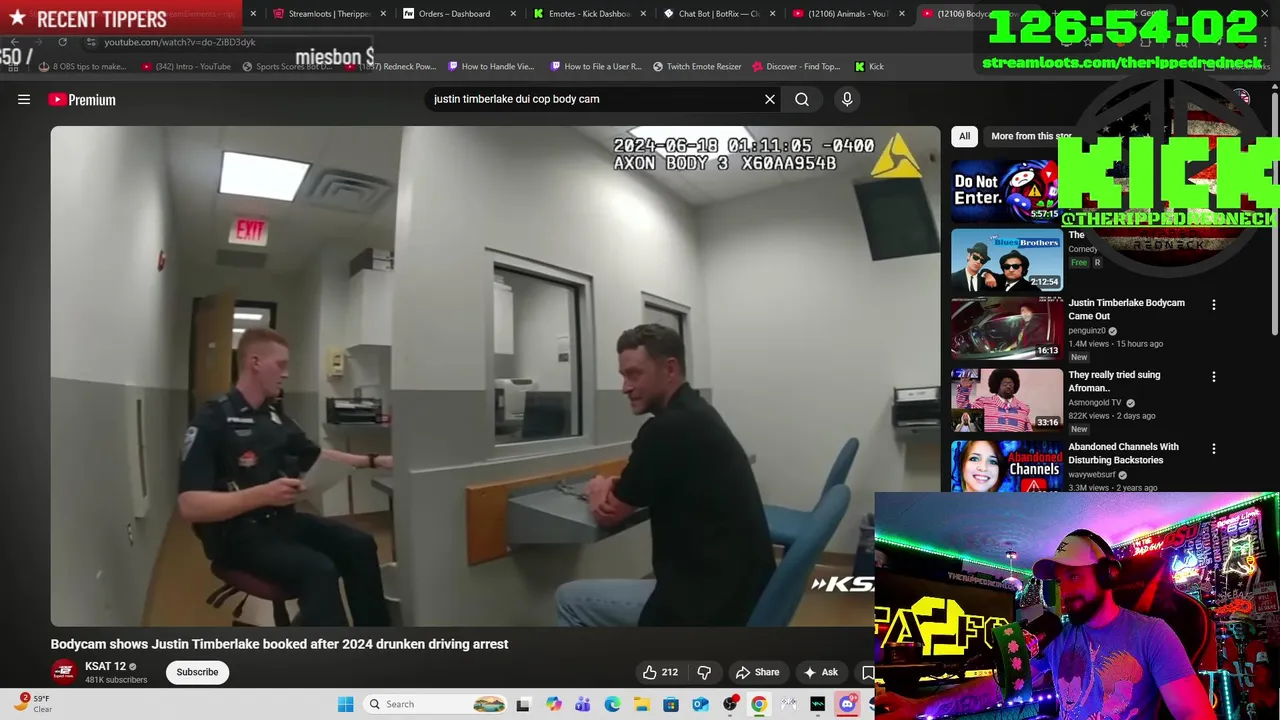
Task: Open Justin Timberlake Bodycam Came Out thumbnail
Action: [x=1006, y=328]
